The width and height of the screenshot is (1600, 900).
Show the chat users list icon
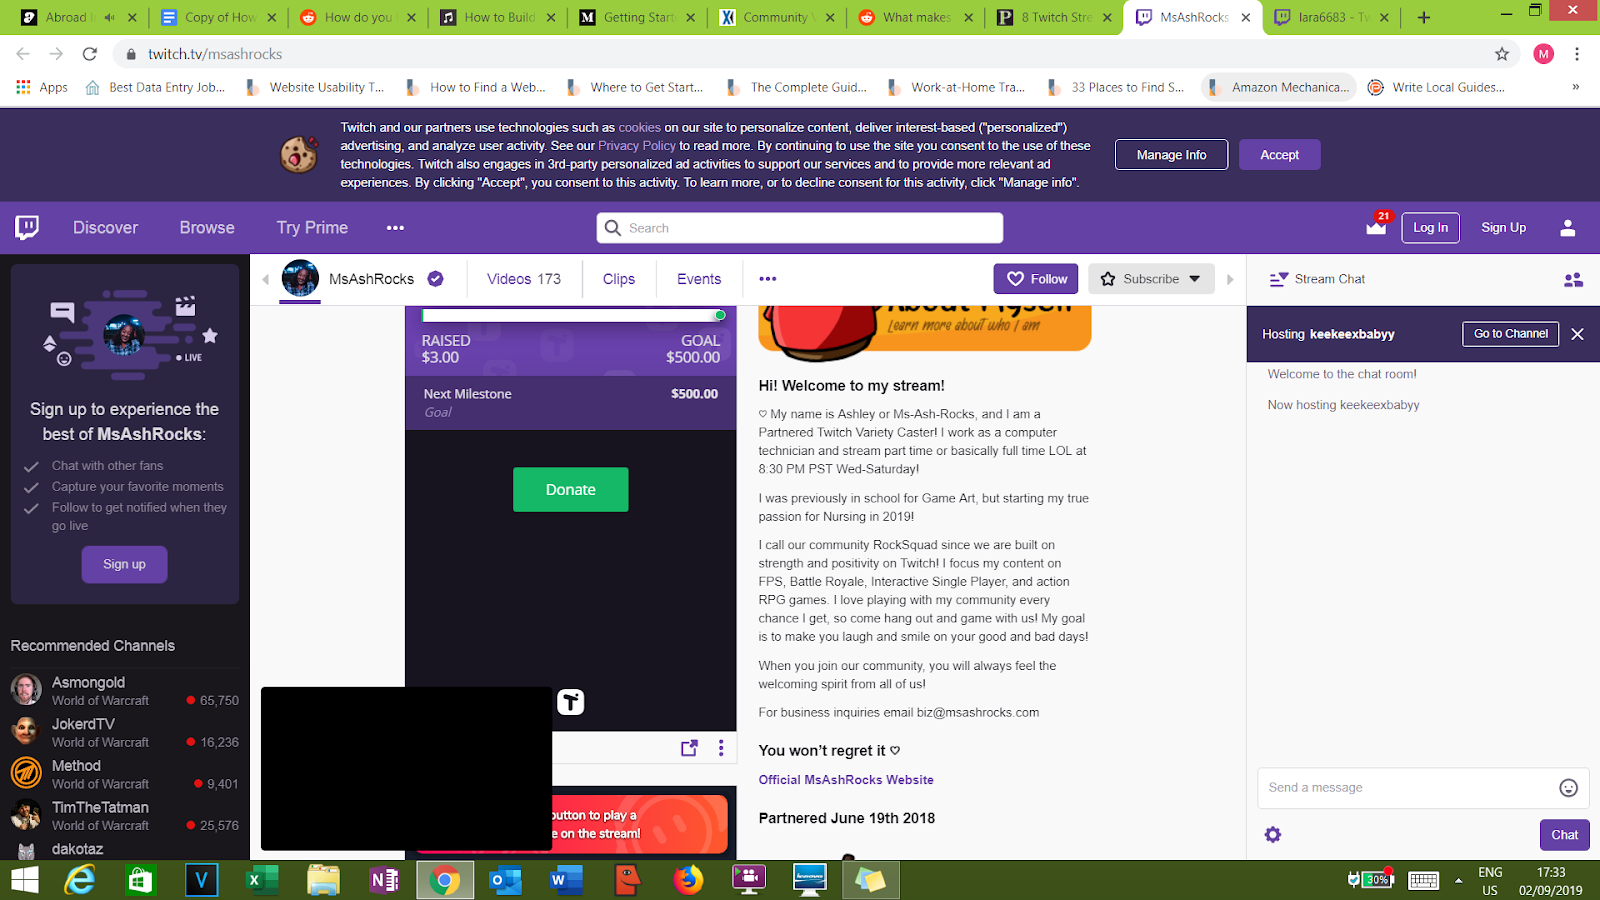(1573, 280)
